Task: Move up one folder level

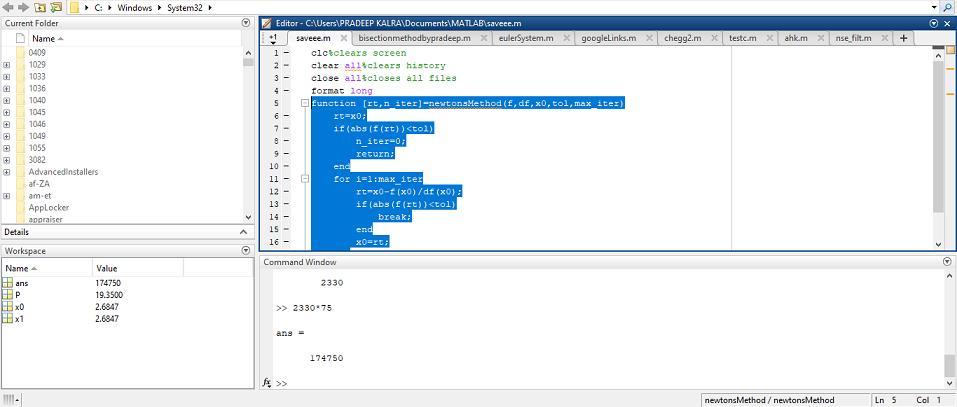Action: click(40, 7)
